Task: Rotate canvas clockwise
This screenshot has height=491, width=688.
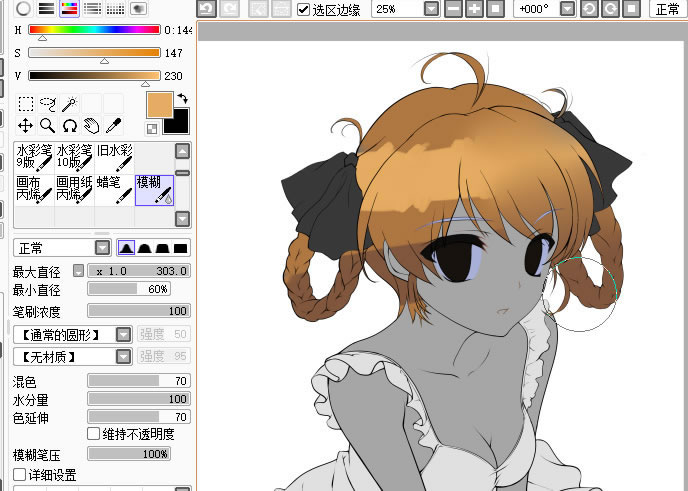Action: coord(610,9)
